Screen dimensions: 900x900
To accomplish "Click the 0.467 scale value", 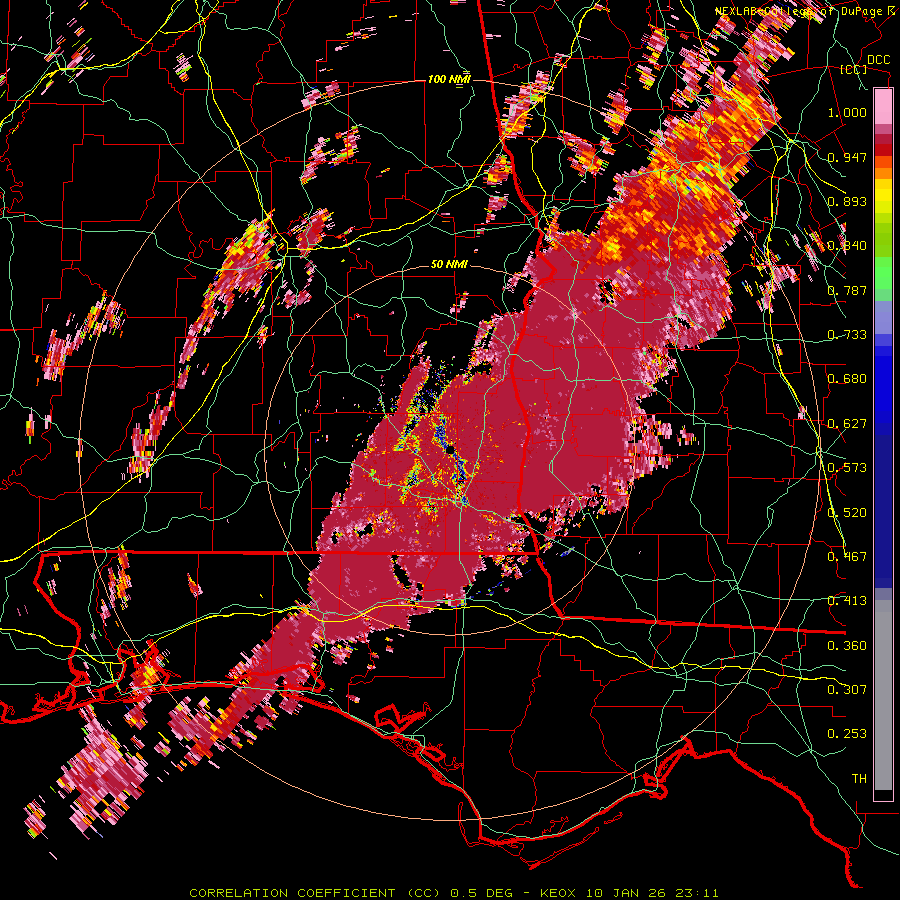I will (847, 557).
